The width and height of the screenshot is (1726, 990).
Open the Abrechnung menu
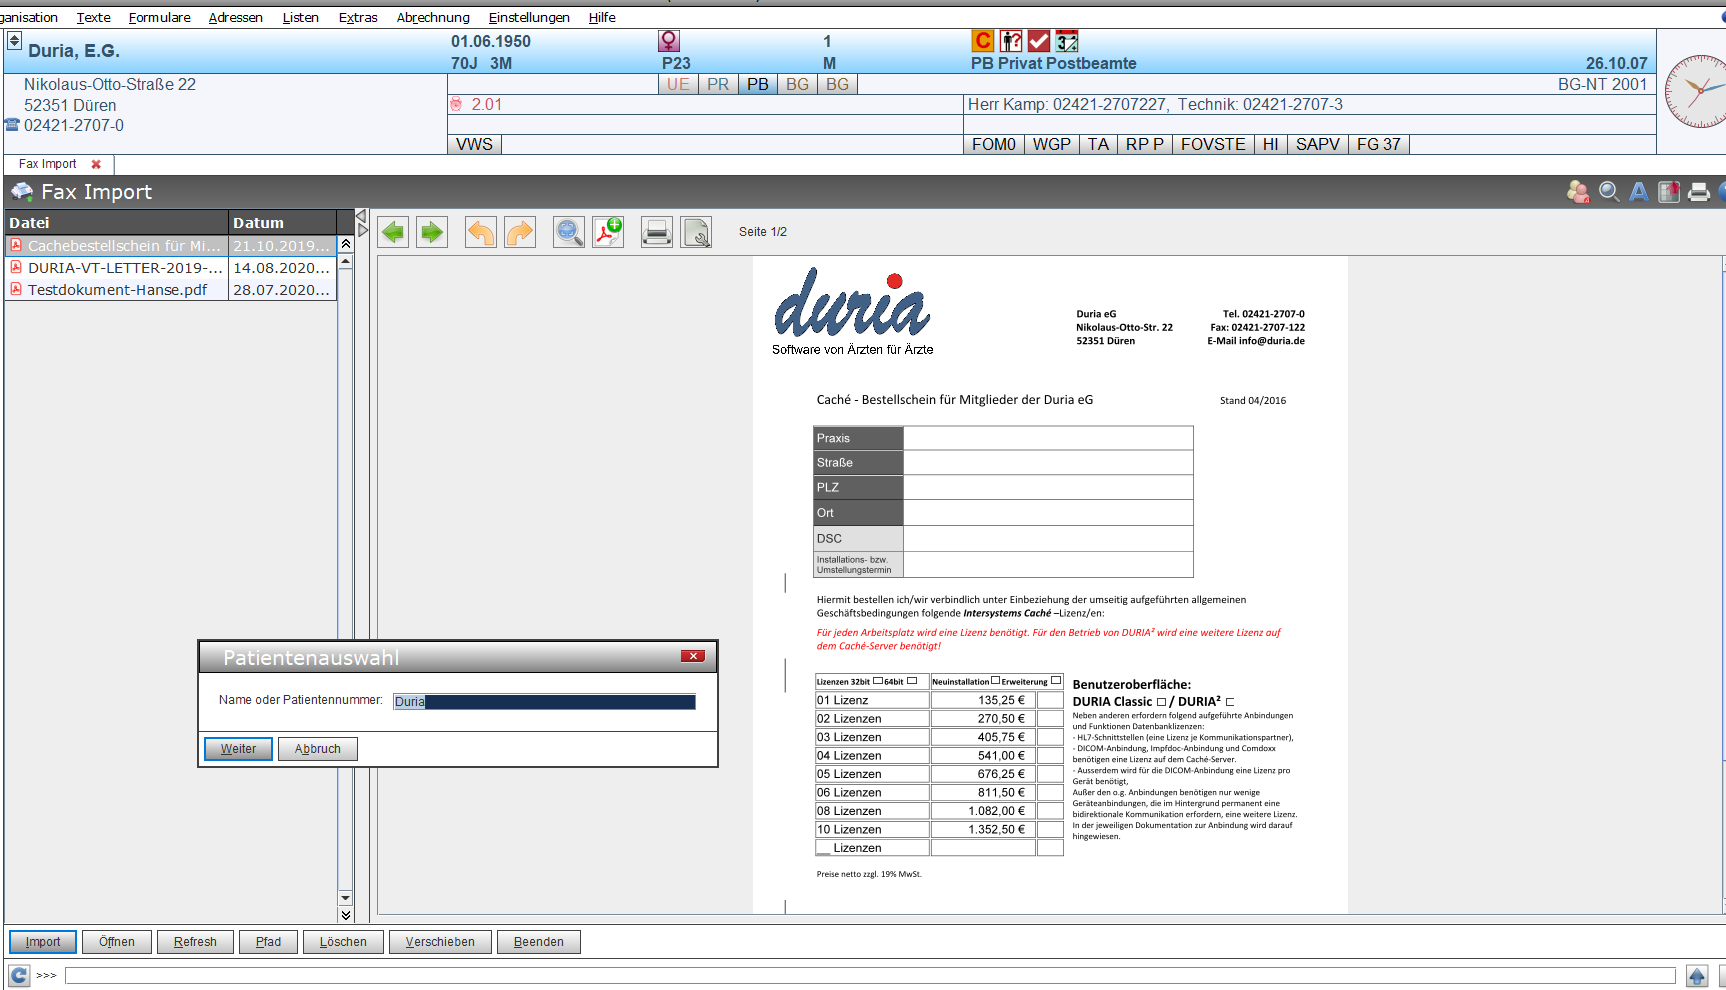pos(432,17)
